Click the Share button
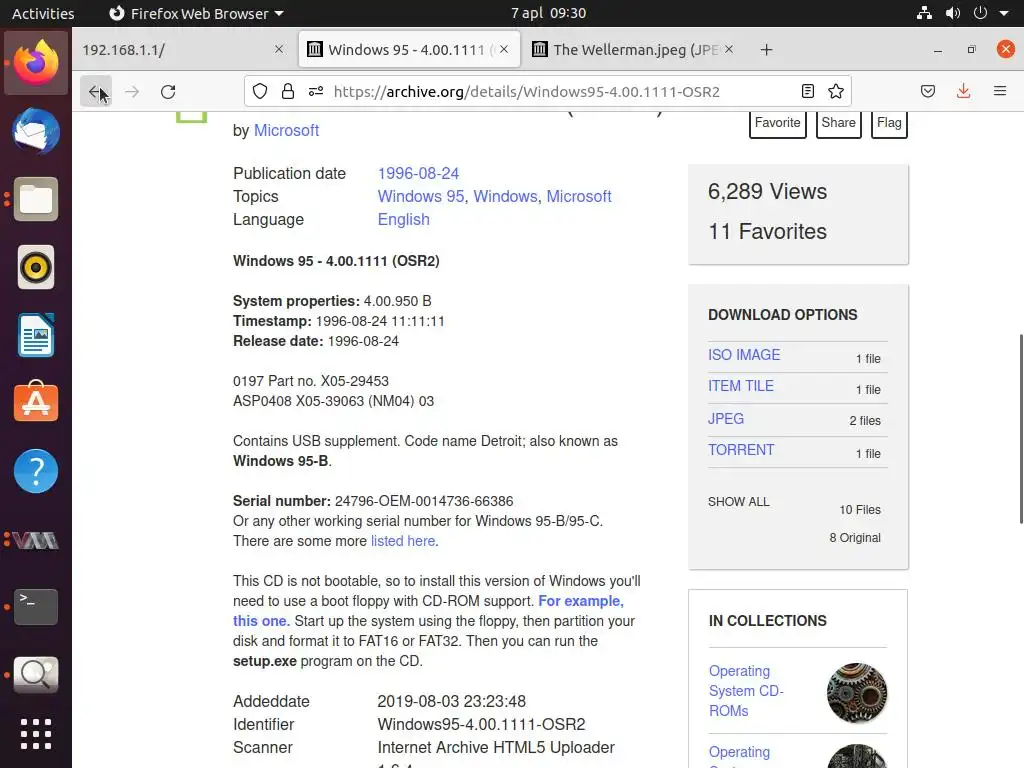Screen dimensions: 1024x768 [839, 123]
